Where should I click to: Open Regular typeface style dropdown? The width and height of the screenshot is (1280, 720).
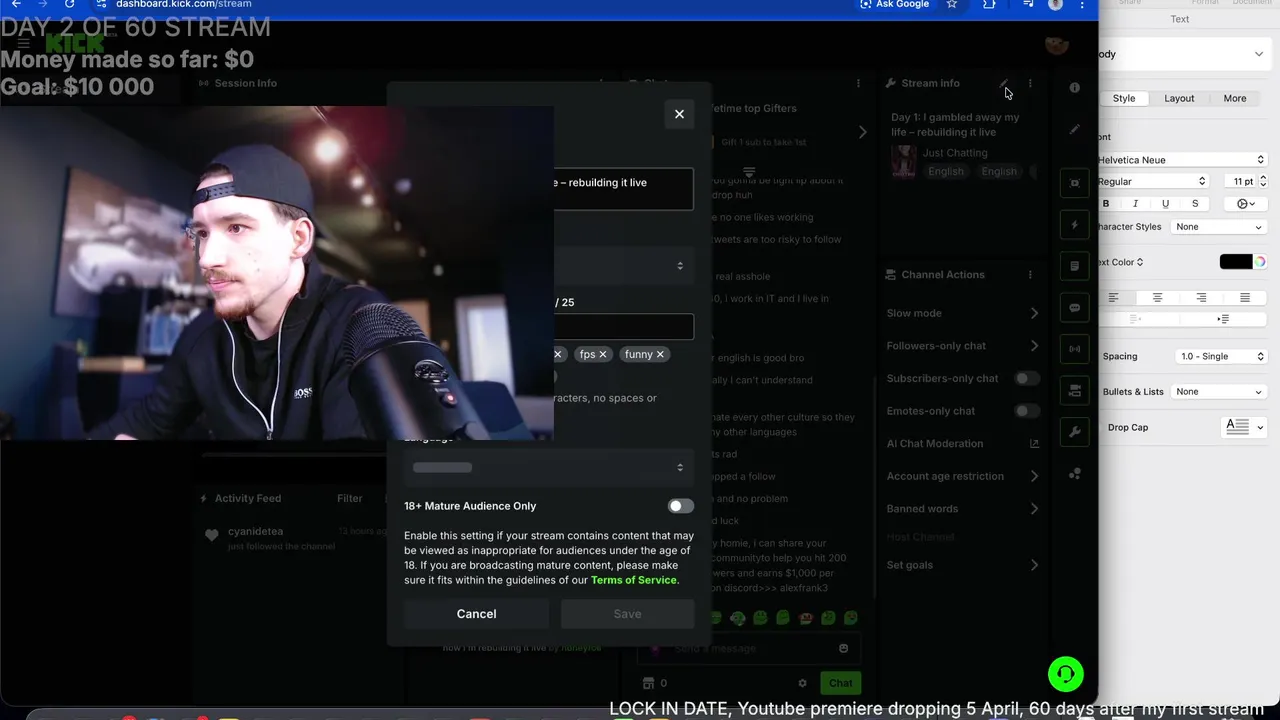(x=1153, y=181)
